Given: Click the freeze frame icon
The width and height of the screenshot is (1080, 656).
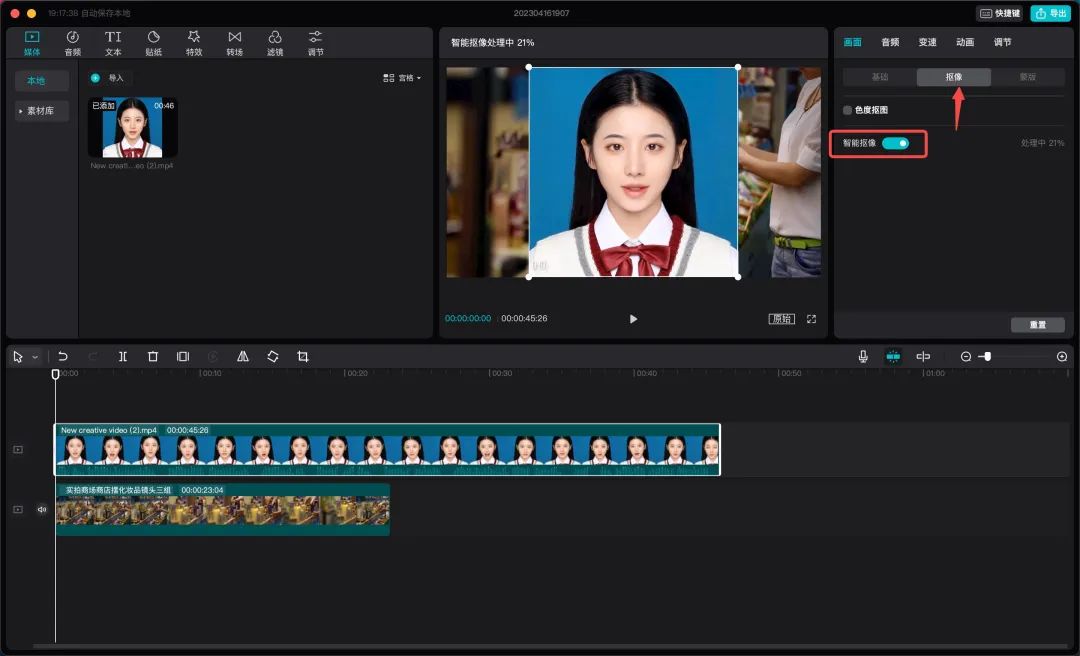Looking at the screenshot, I should (183, 356).
